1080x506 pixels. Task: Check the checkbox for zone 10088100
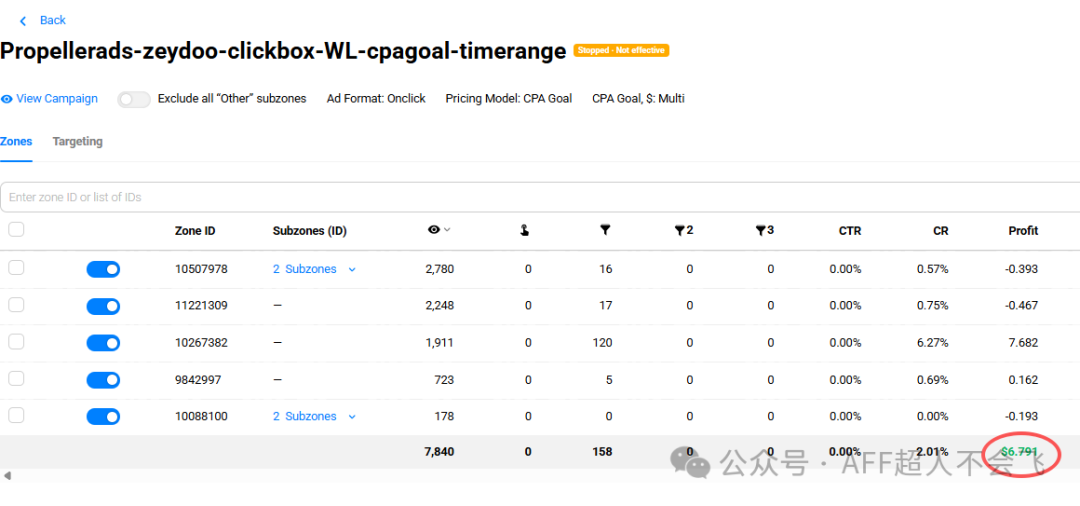click(16, 415)
